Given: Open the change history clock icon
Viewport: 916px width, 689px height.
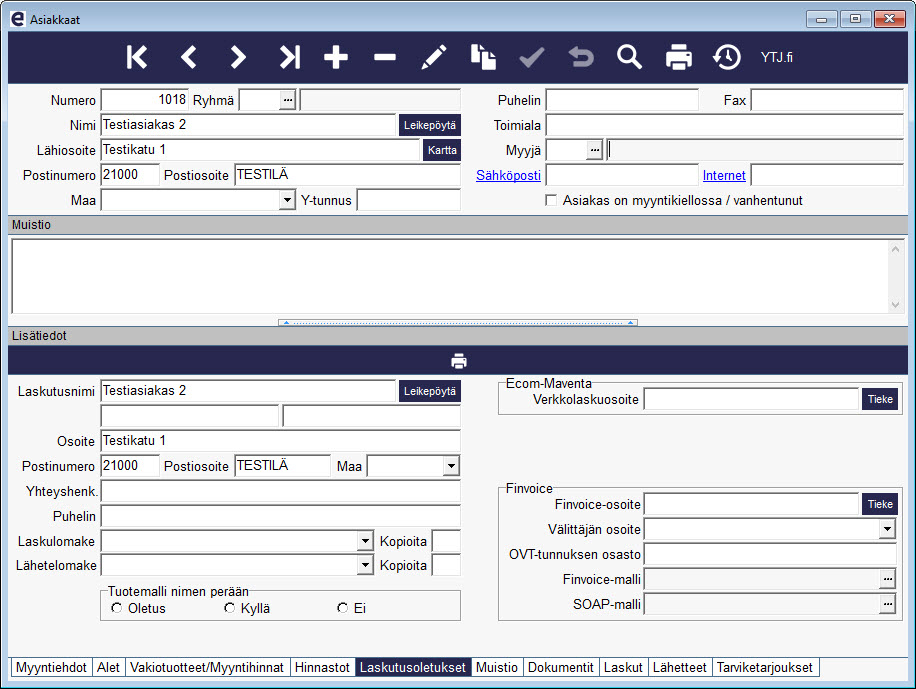Looking at the screenshot, I should (727, 57).
